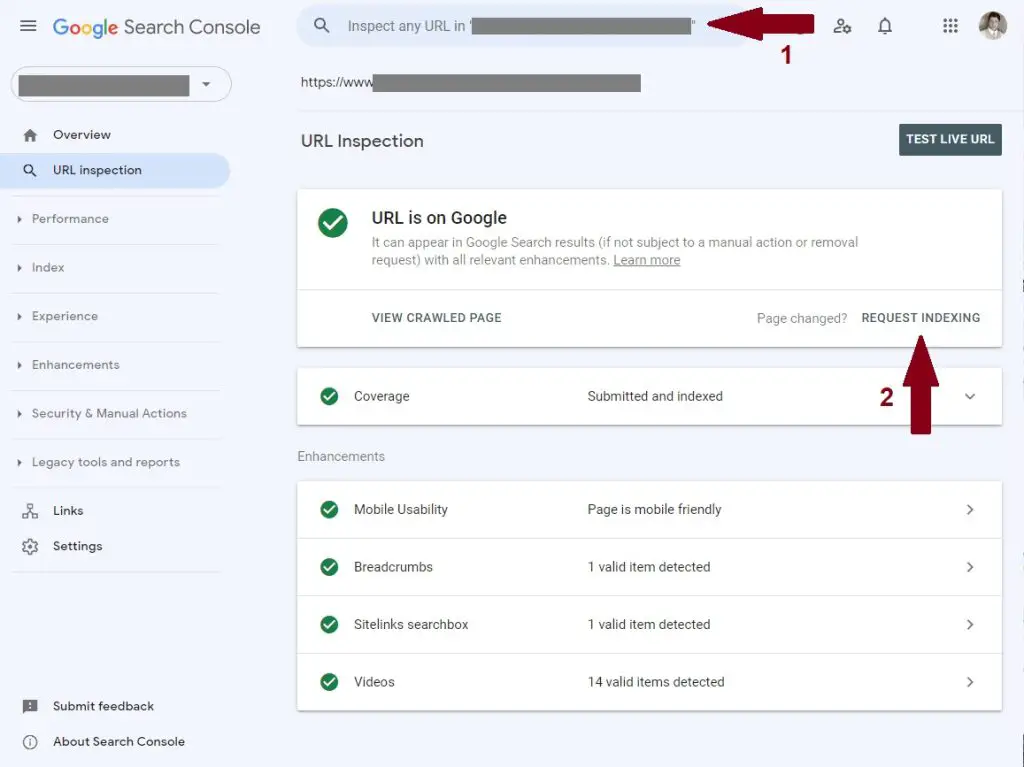Expand the Enhancements sidebar section
Screen dimensions: 1024x767
click(x=19, y=365)
